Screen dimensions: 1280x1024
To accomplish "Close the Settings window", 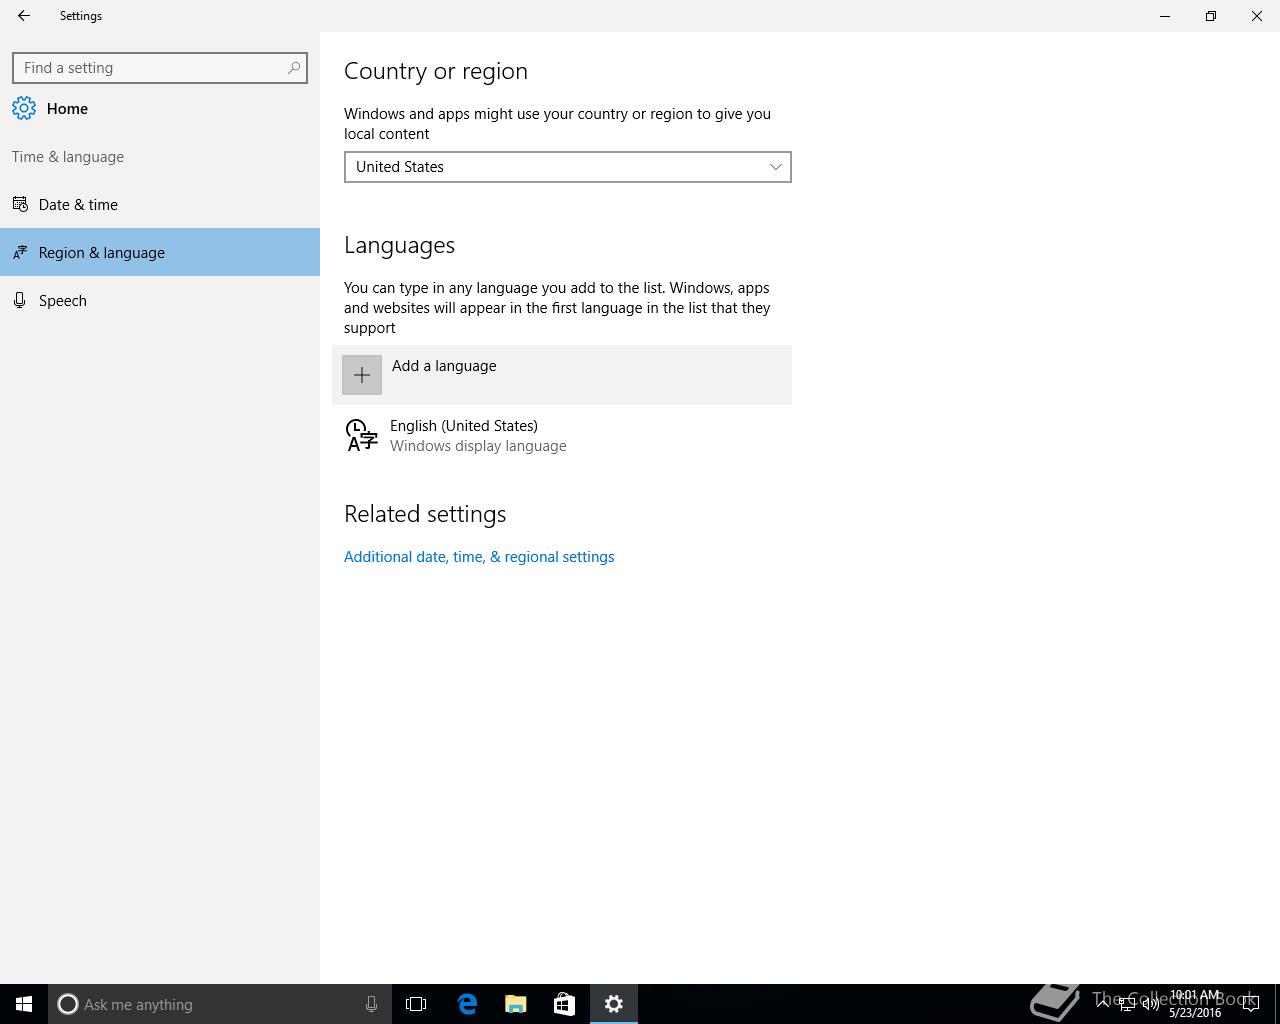I will point(1257,16).
